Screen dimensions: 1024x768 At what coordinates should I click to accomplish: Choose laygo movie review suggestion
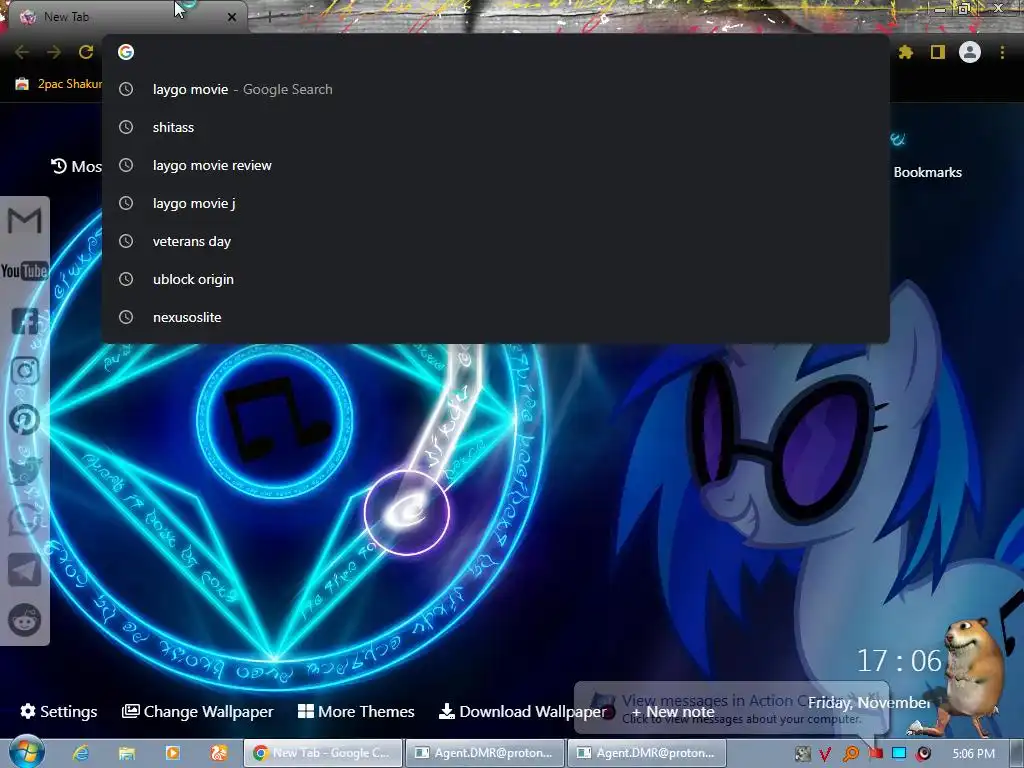[x=496, y=165]
